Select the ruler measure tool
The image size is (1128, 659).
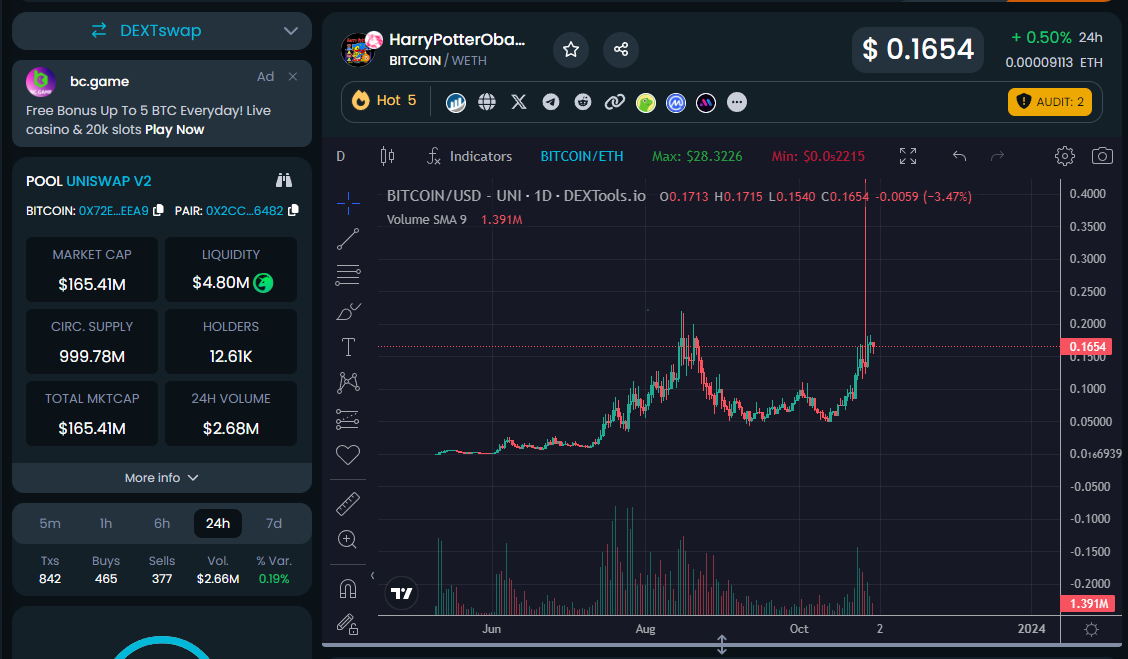[x=348, y=504]
